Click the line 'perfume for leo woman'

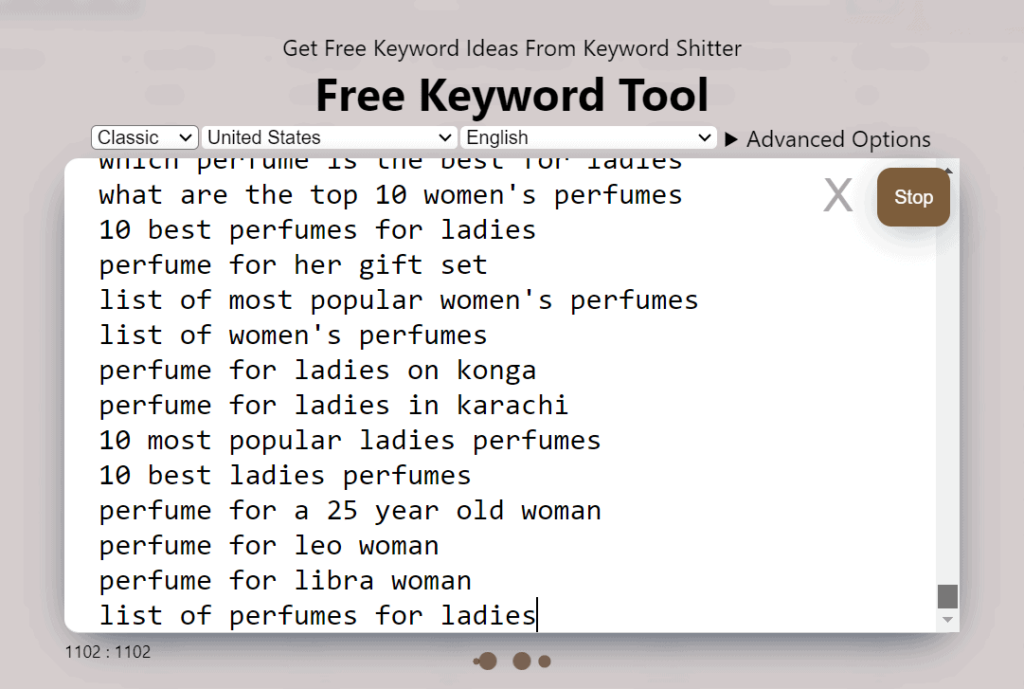pyautogui.click(x=267, y=545)
